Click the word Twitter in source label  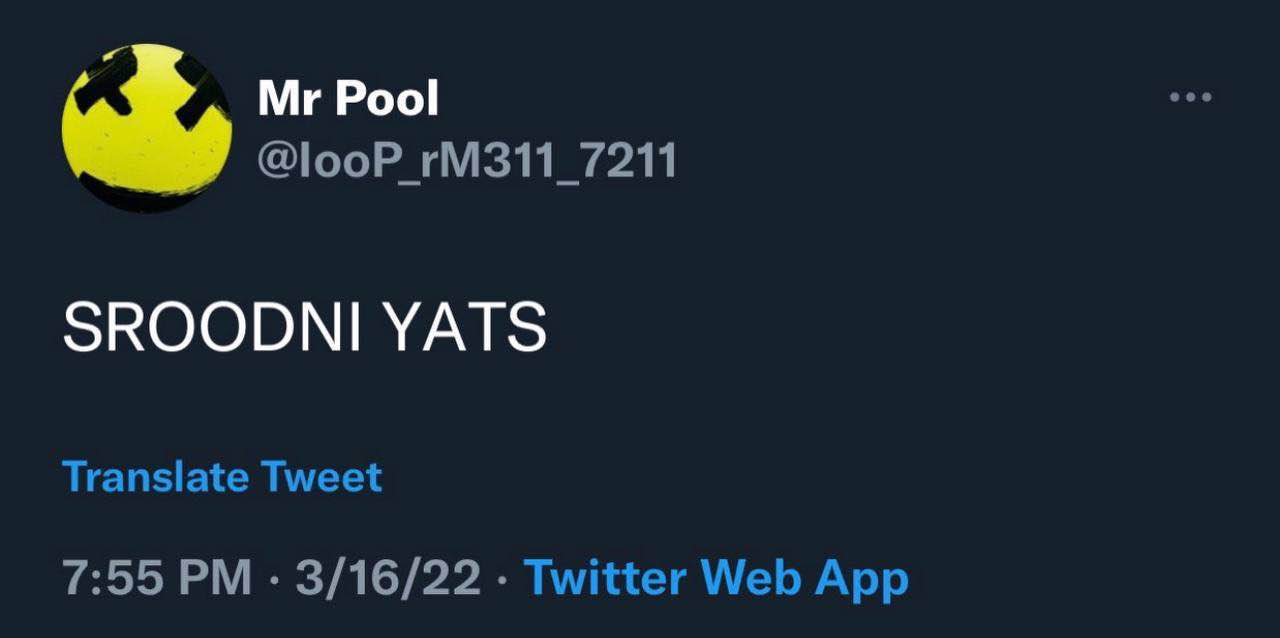(x=605, y=578)
